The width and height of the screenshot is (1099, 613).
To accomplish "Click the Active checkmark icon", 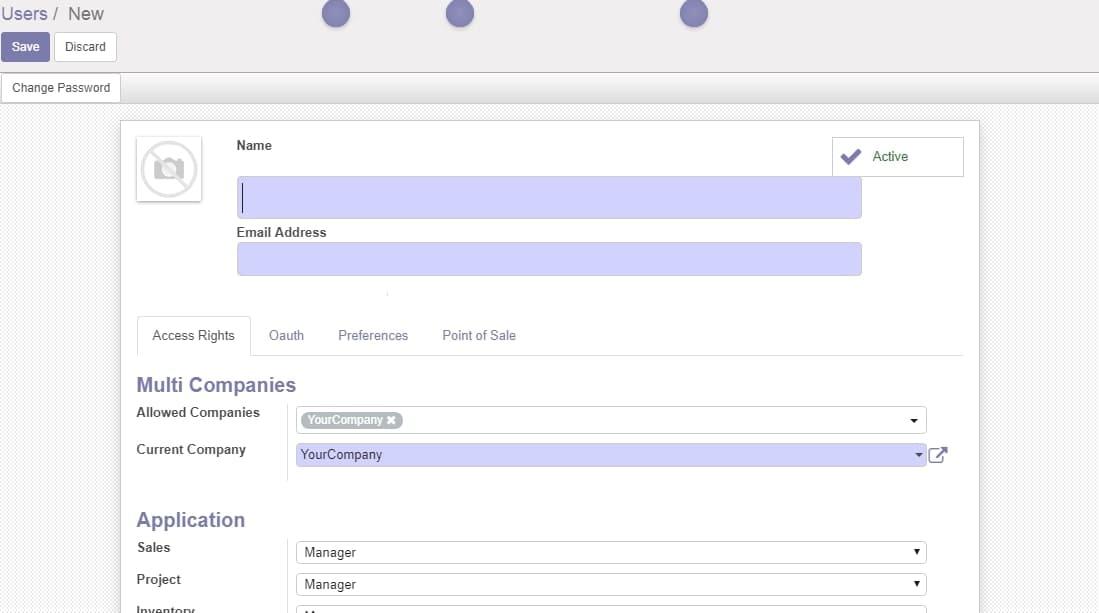I will pyautogui.click(x=851, y=156).
